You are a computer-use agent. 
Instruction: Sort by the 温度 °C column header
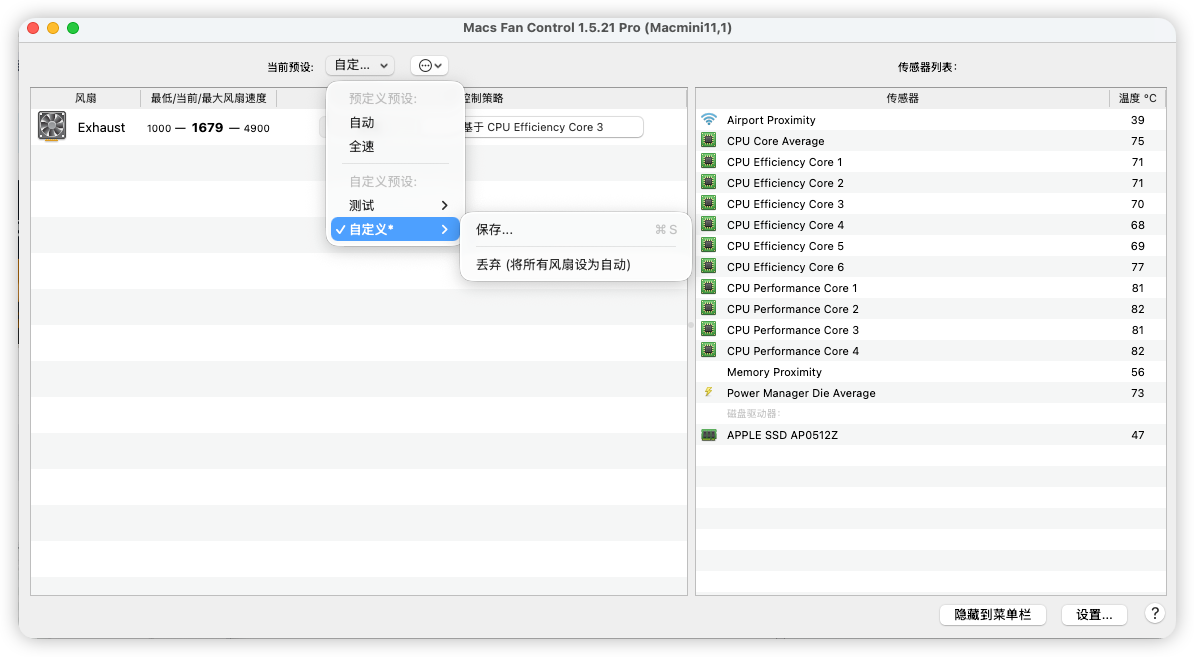[1137, 98]
